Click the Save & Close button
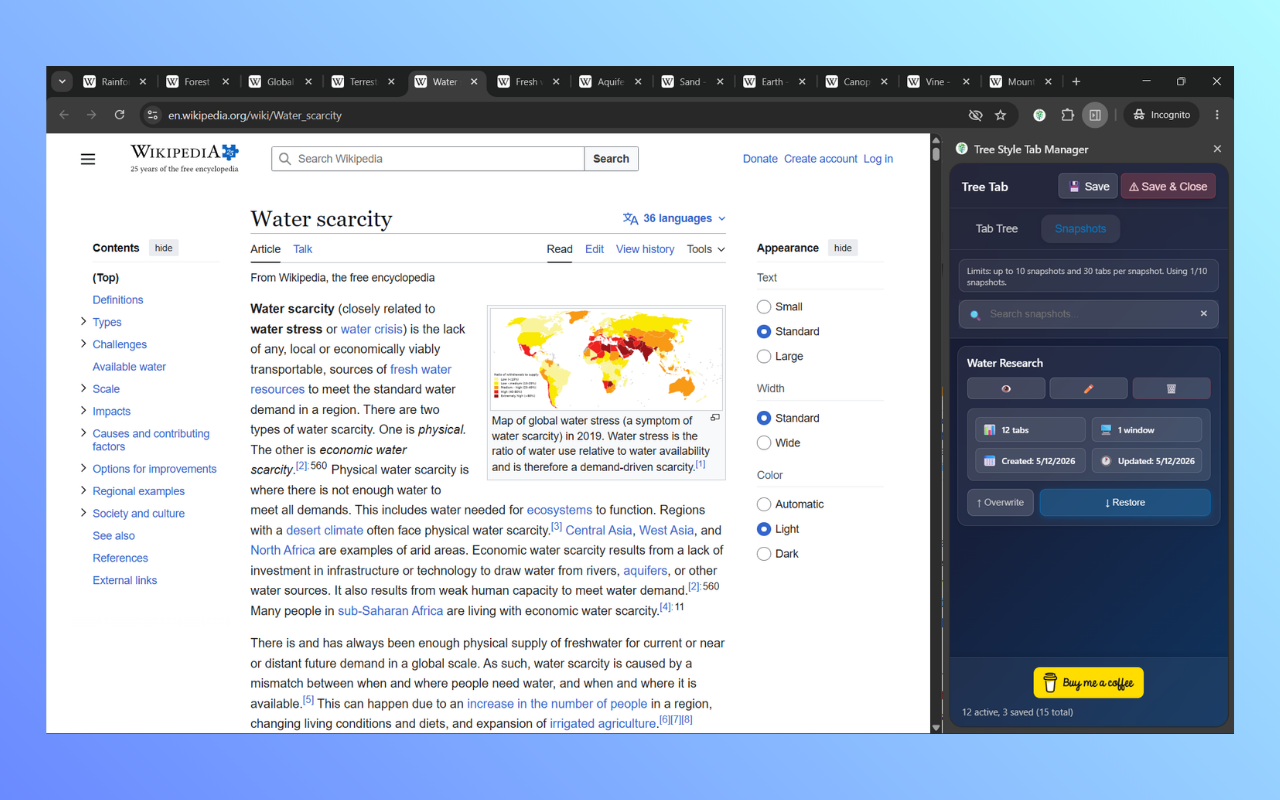The height and width of the screenshot is (800, 1280). [1168, 186]
